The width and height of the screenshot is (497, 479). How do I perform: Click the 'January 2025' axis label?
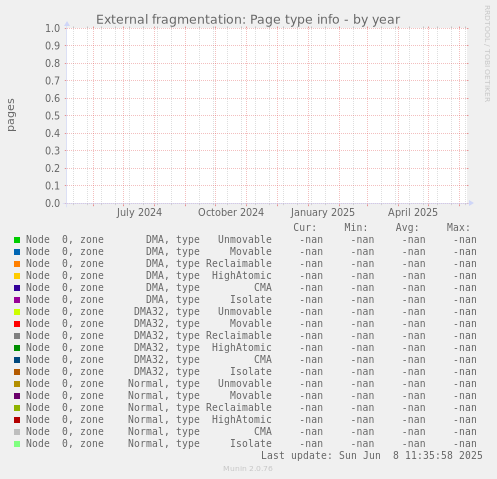click(323, 212)
